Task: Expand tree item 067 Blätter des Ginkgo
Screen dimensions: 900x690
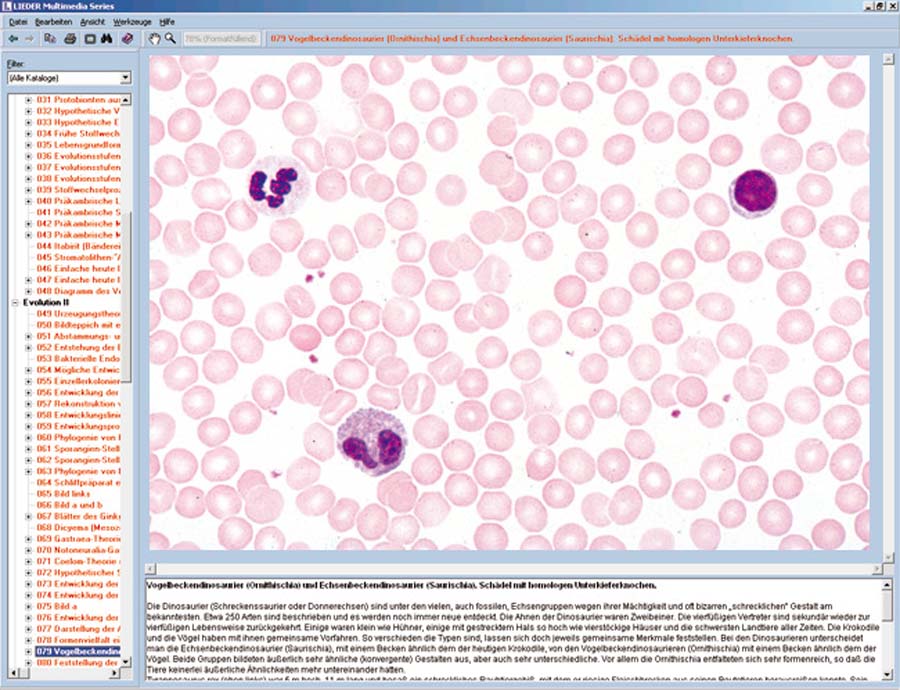Action: (29, 517)
